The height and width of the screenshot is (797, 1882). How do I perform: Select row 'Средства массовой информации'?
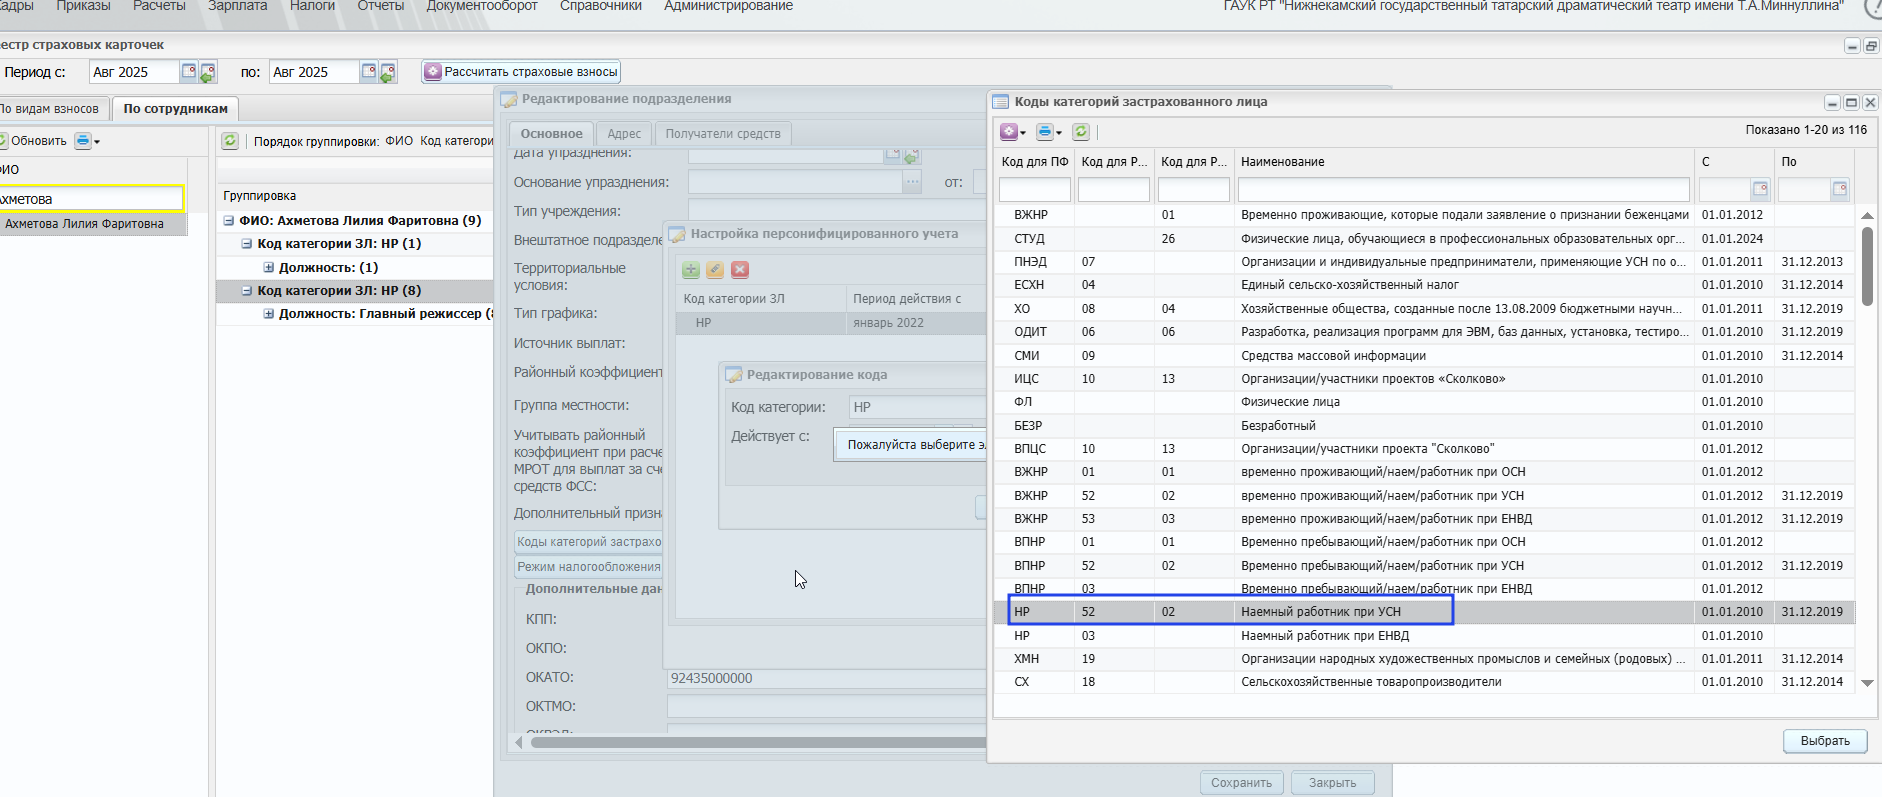[1424, 356]
